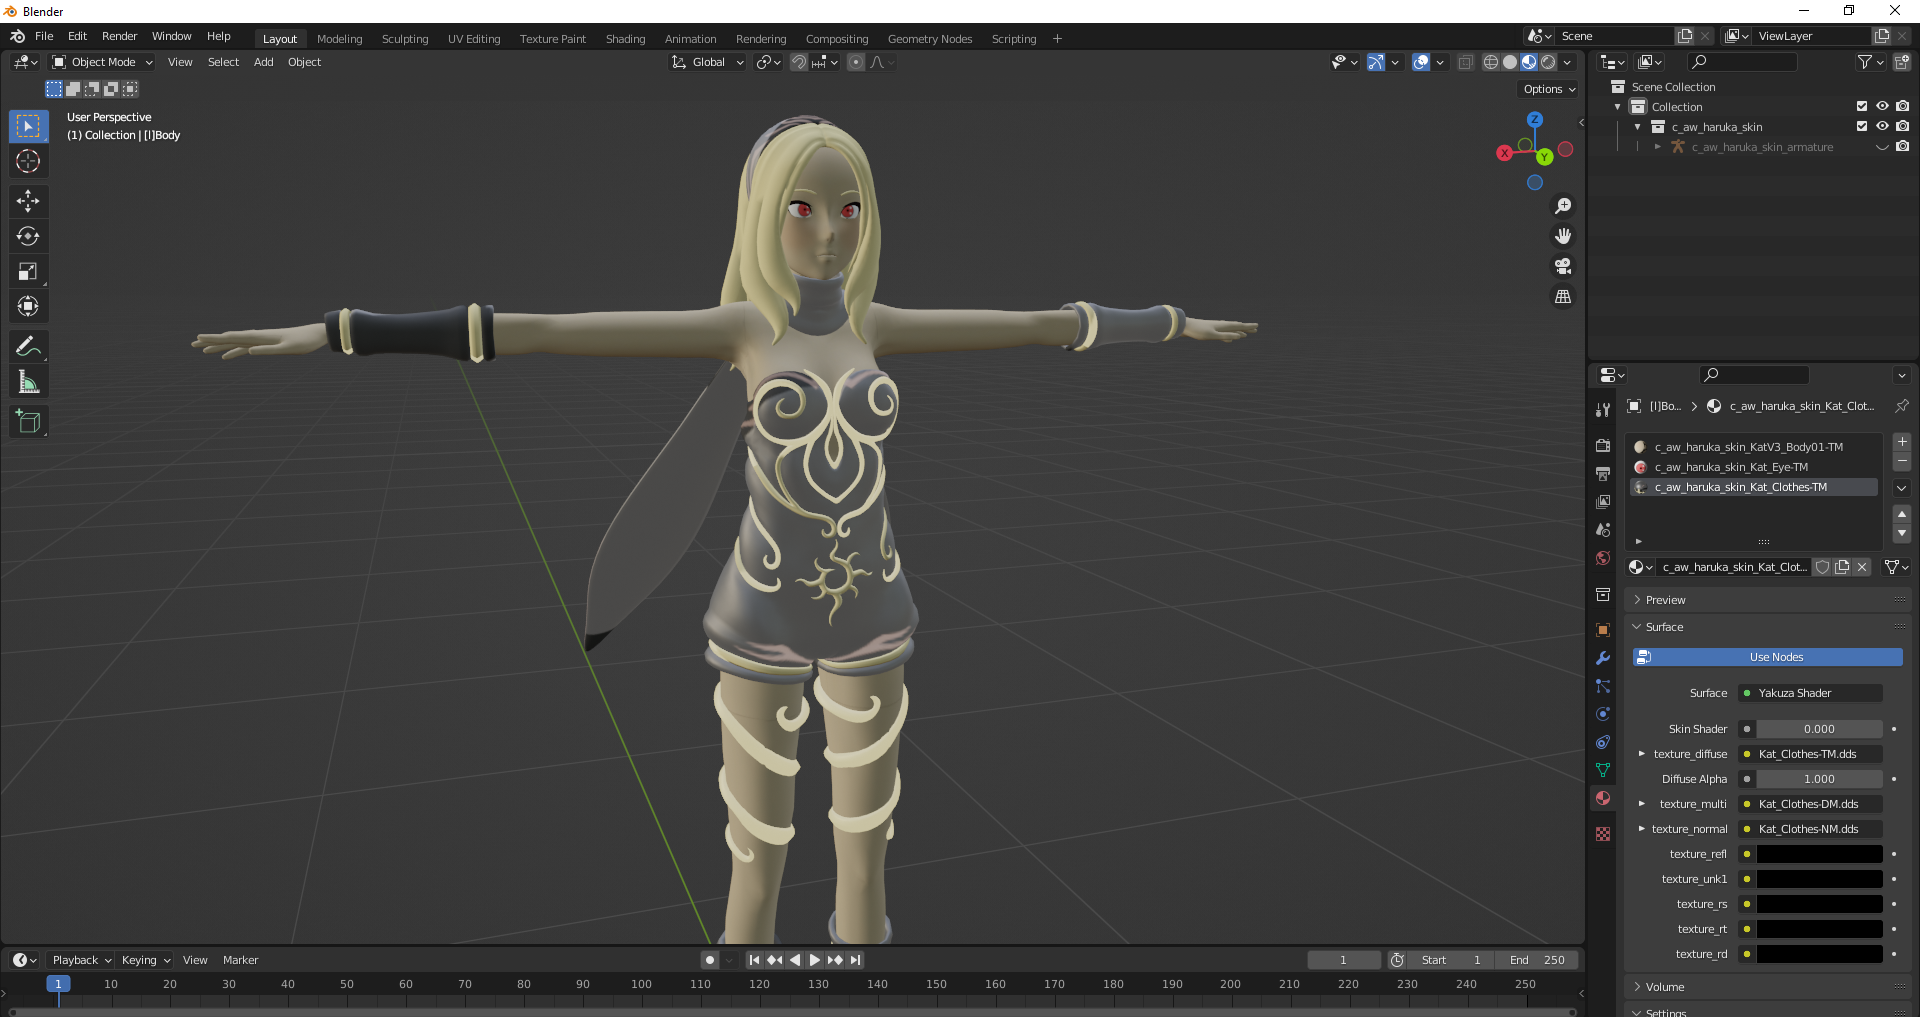This screenshot has width=1920, height=1017.
Task: Open the Material properties tab
Action: click(x=1603, y=798)
